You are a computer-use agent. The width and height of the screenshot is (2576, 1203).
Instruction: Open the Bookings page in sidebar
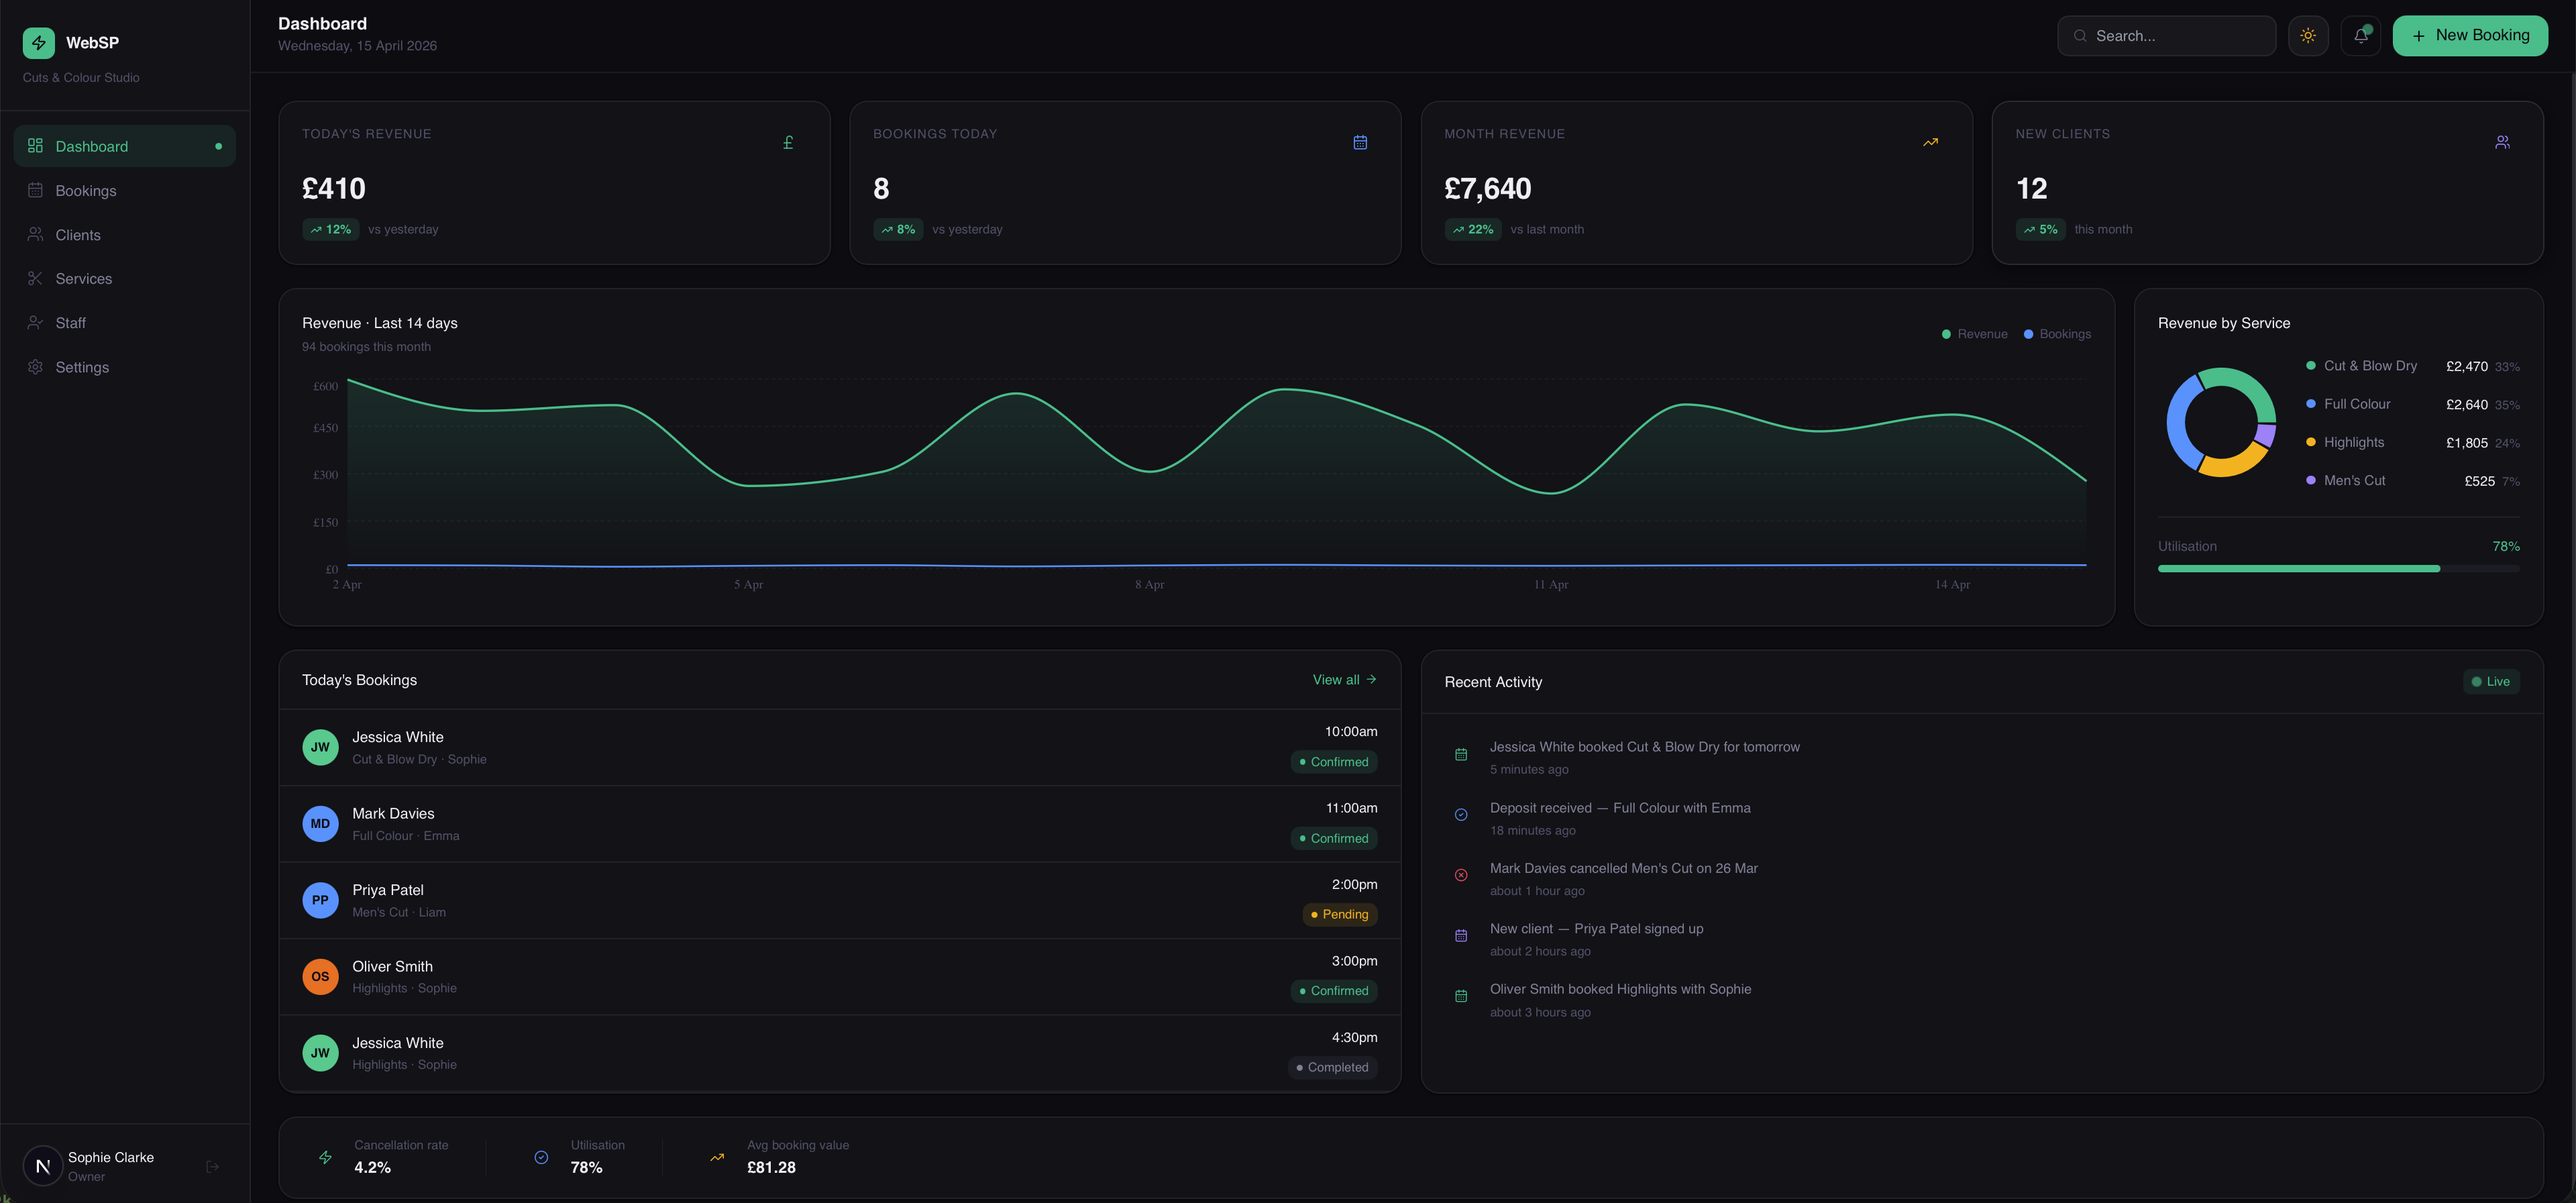point(86,191)
